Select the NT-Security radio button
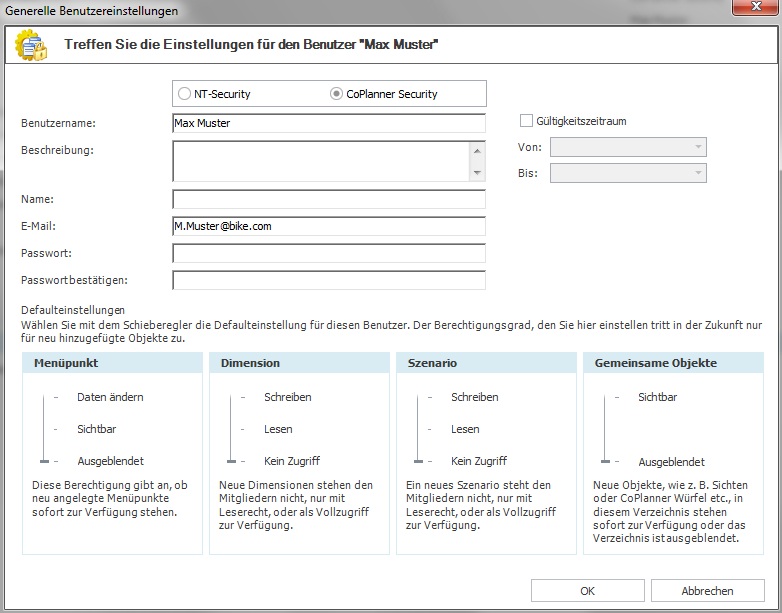This screenshot has width=782, height=613. tap(184, 93)
